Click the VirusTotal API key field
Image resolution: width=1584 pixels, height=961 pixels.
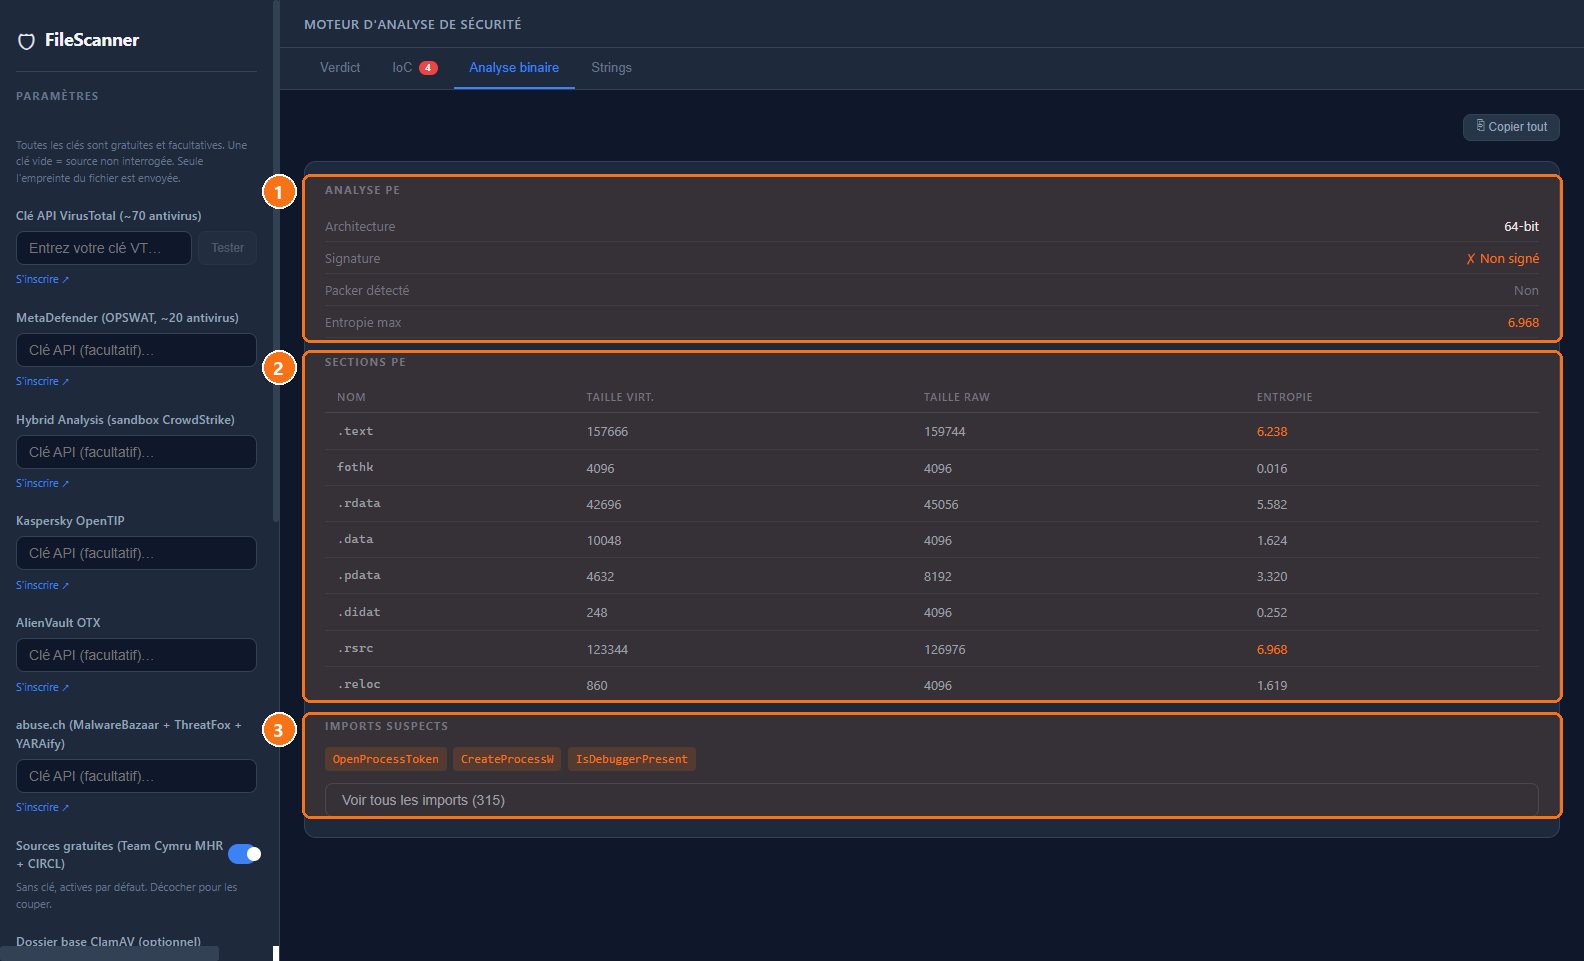104,248
